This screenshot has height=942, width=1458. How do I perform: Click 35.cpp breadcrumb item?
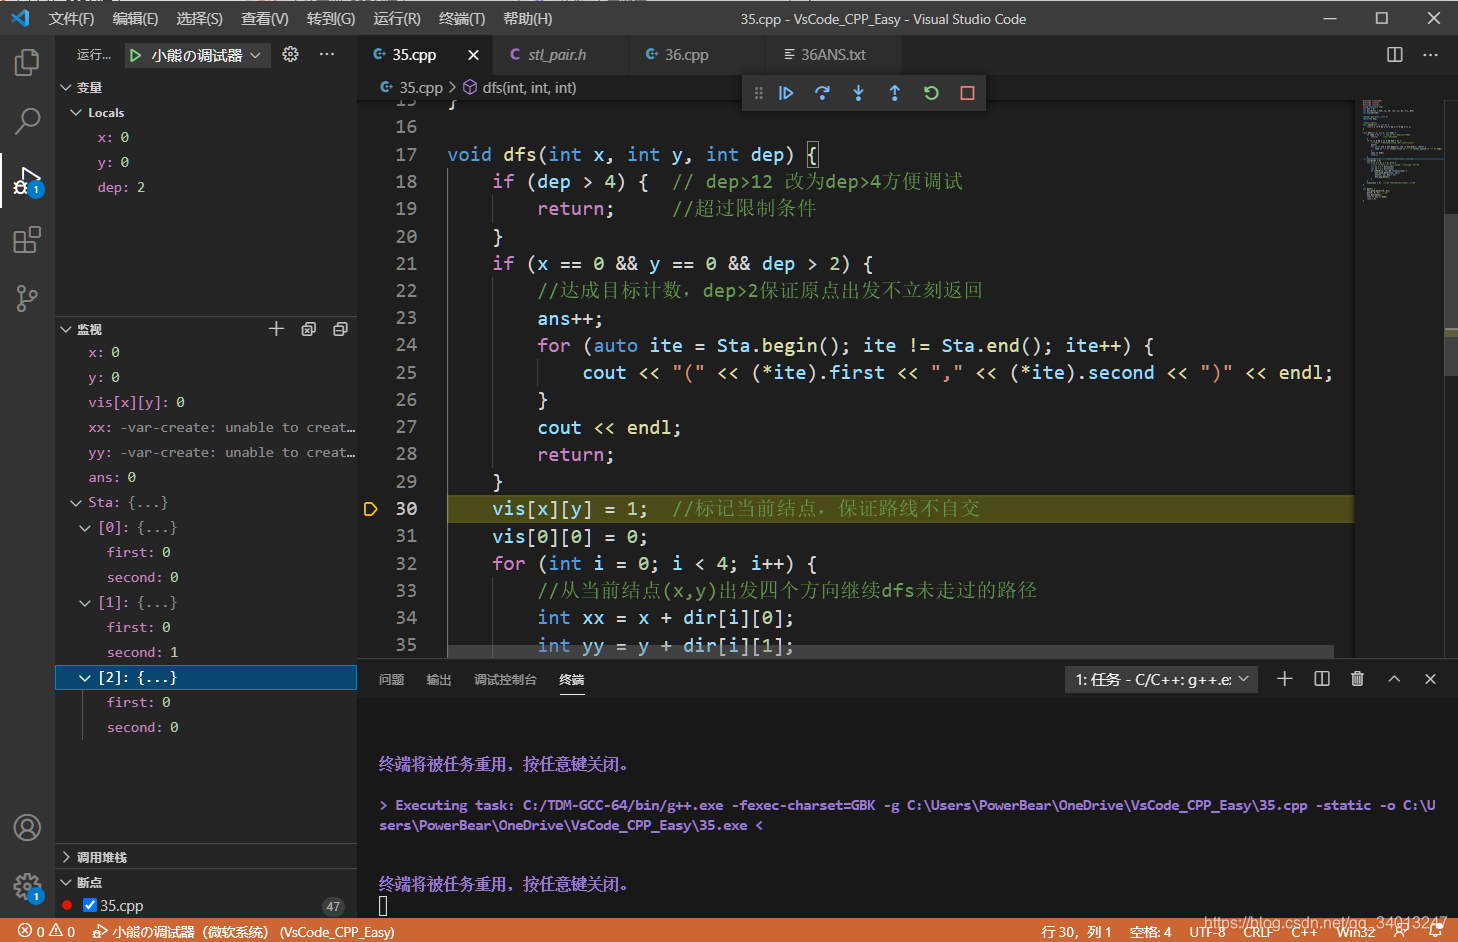coord(411,88)
